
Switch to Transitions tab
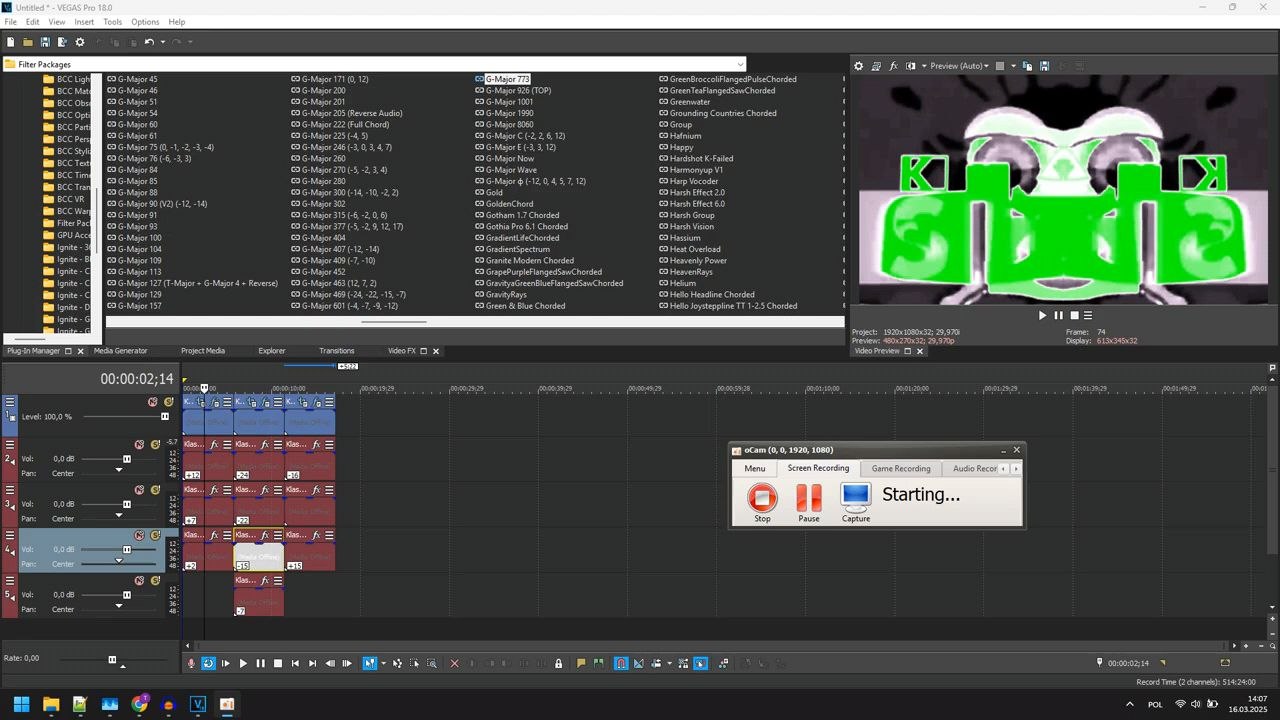point(336,351)
